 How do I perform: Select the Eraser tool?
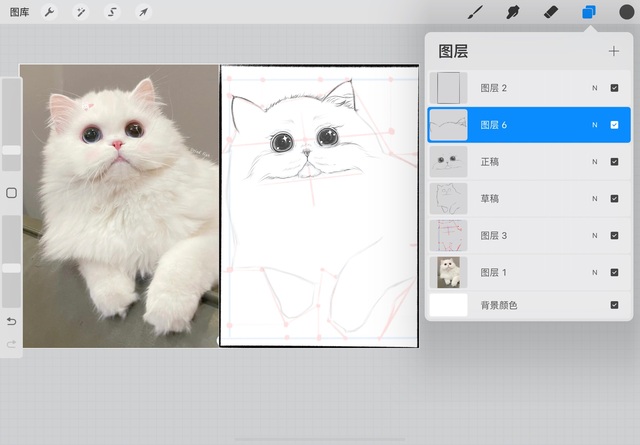tap(550, 12)
